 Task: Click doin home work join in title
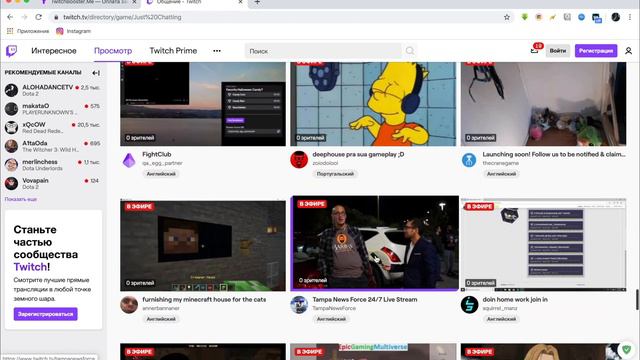coord(515,299)
